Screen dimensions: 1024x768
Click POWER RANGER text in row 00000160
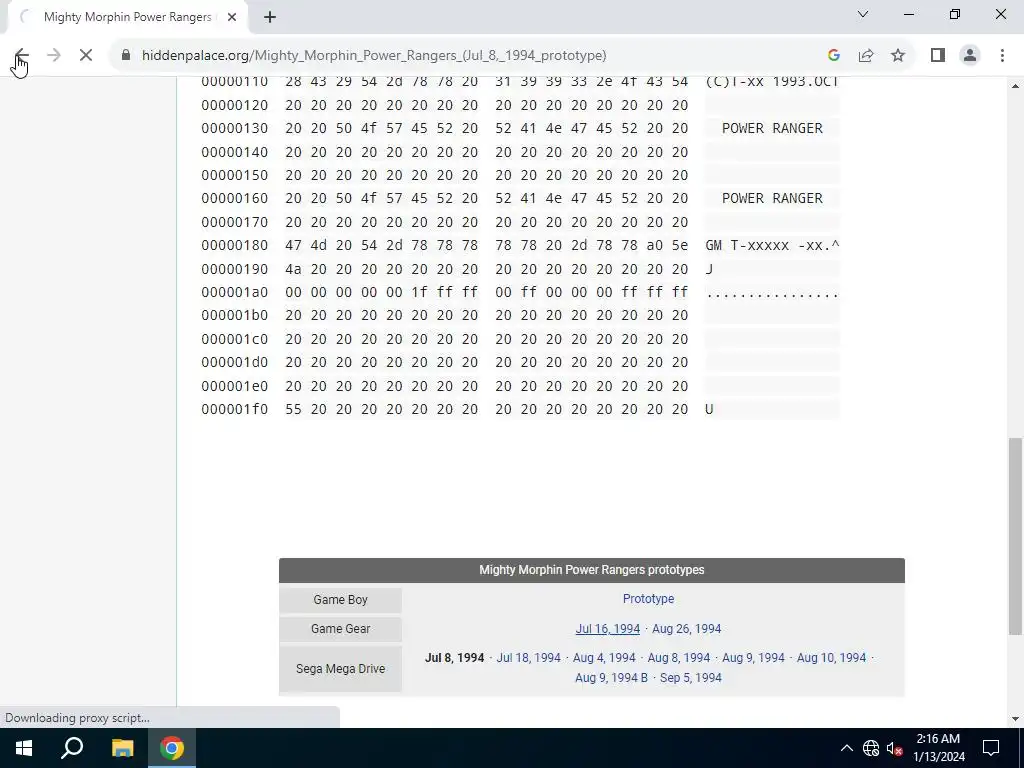pyautogui.click(x=772, y=199)
